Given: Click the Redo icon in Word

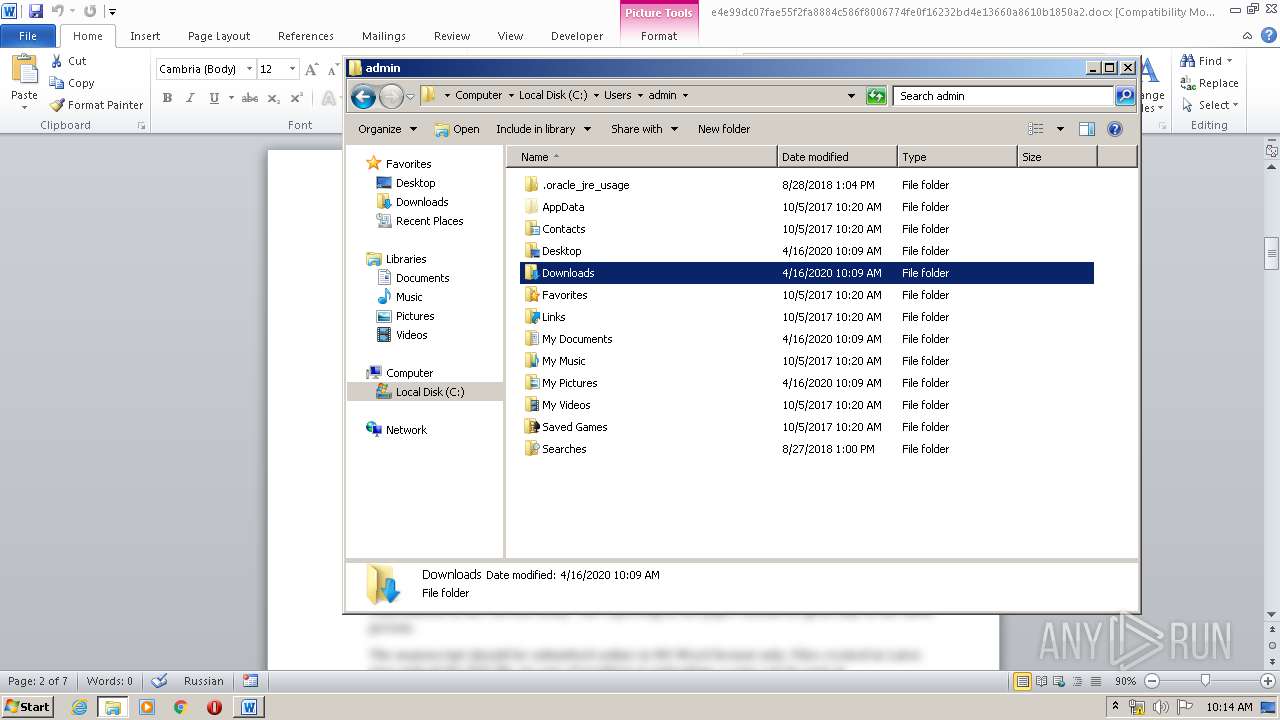Looking at the screenshot, I should tap(90, 11).
